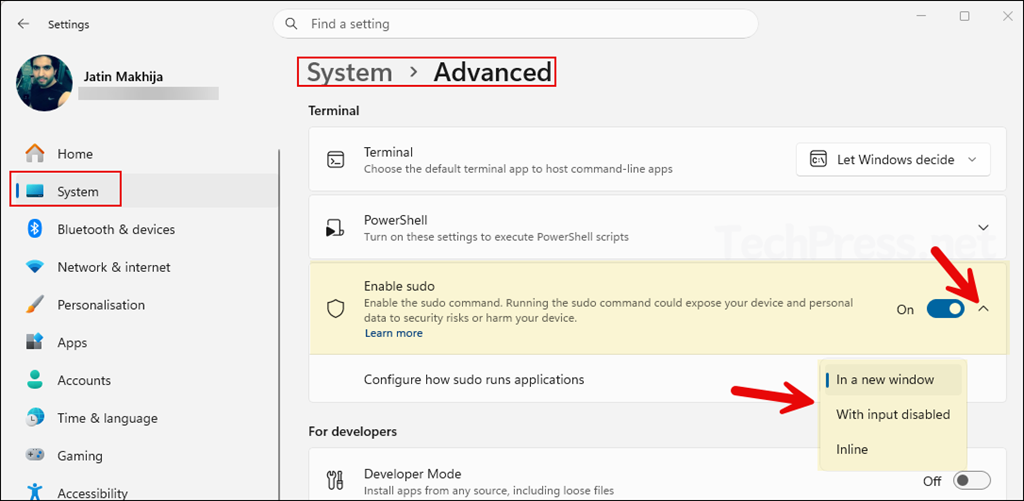This screenshot has height=501, width=1024.
Task: Turn off the Enable sudo toggle
Action: pyautogui.click(x=945, y=309)
